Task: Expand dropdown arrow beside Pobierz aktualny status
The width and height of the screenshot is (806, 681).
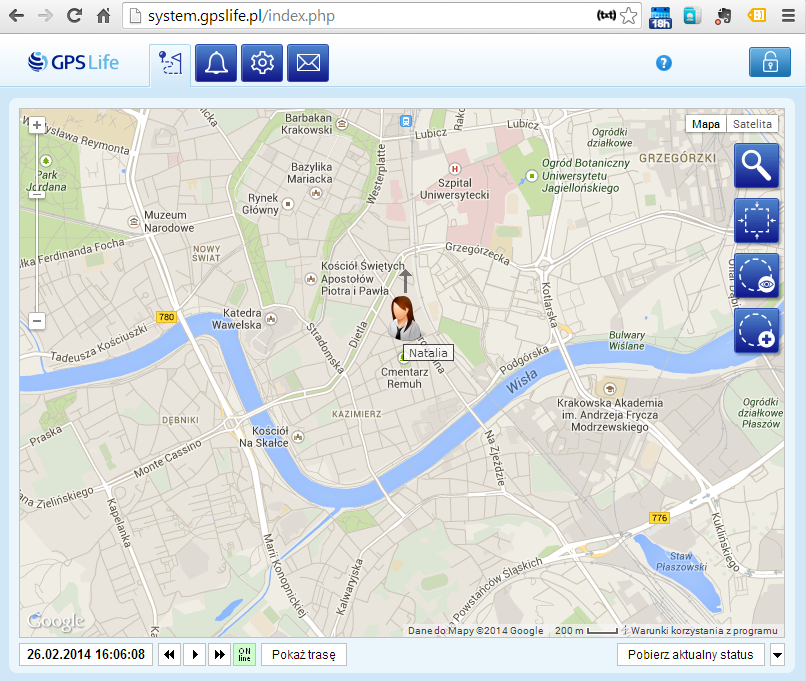Action: (777, 655)
